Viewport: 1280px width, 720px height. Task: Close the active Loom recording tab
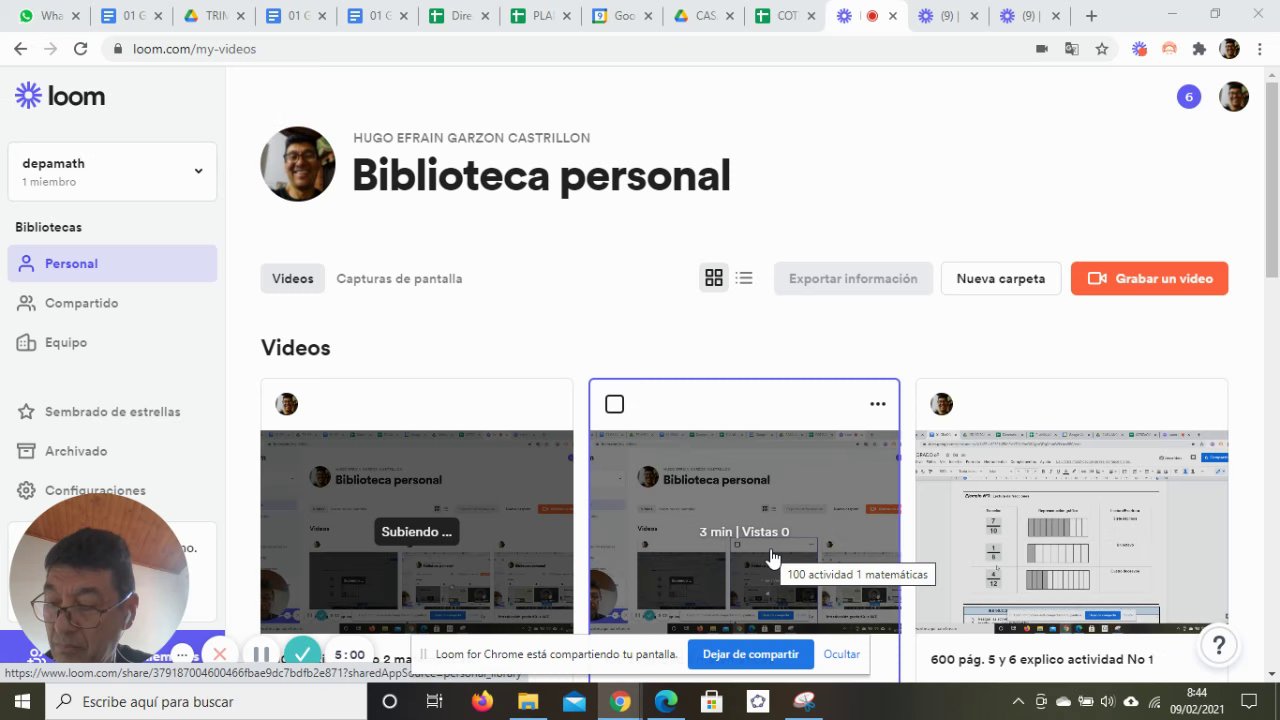(893, 16)
